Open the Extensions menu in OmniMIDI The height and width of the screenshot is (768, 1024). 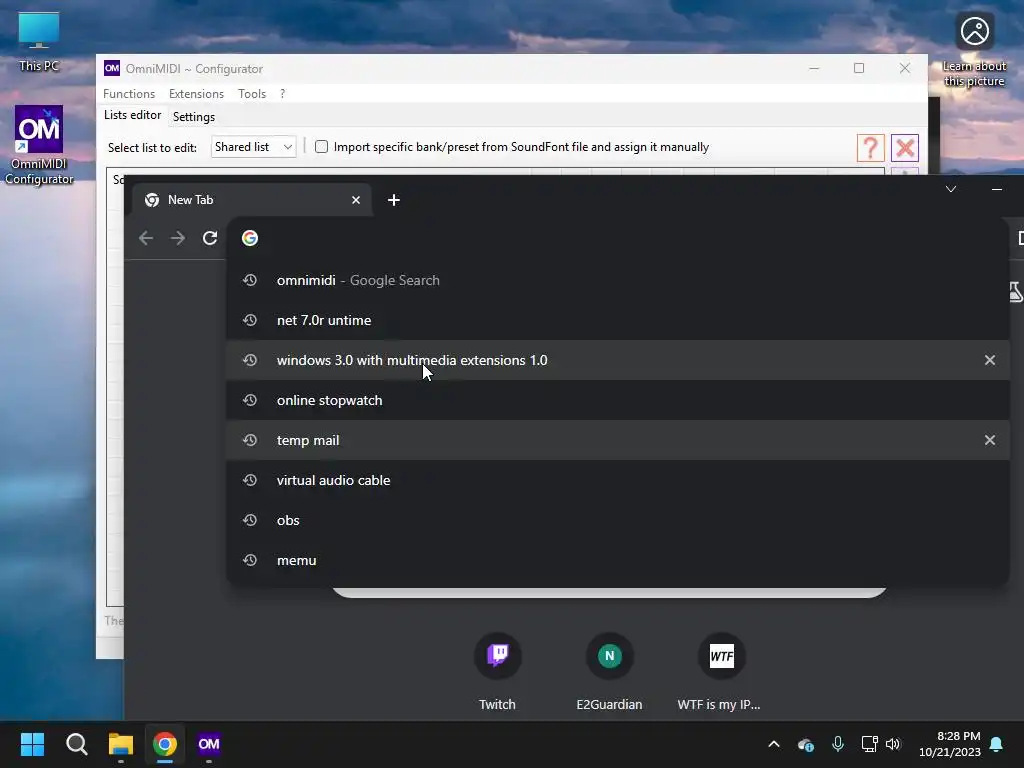[196, 93]
